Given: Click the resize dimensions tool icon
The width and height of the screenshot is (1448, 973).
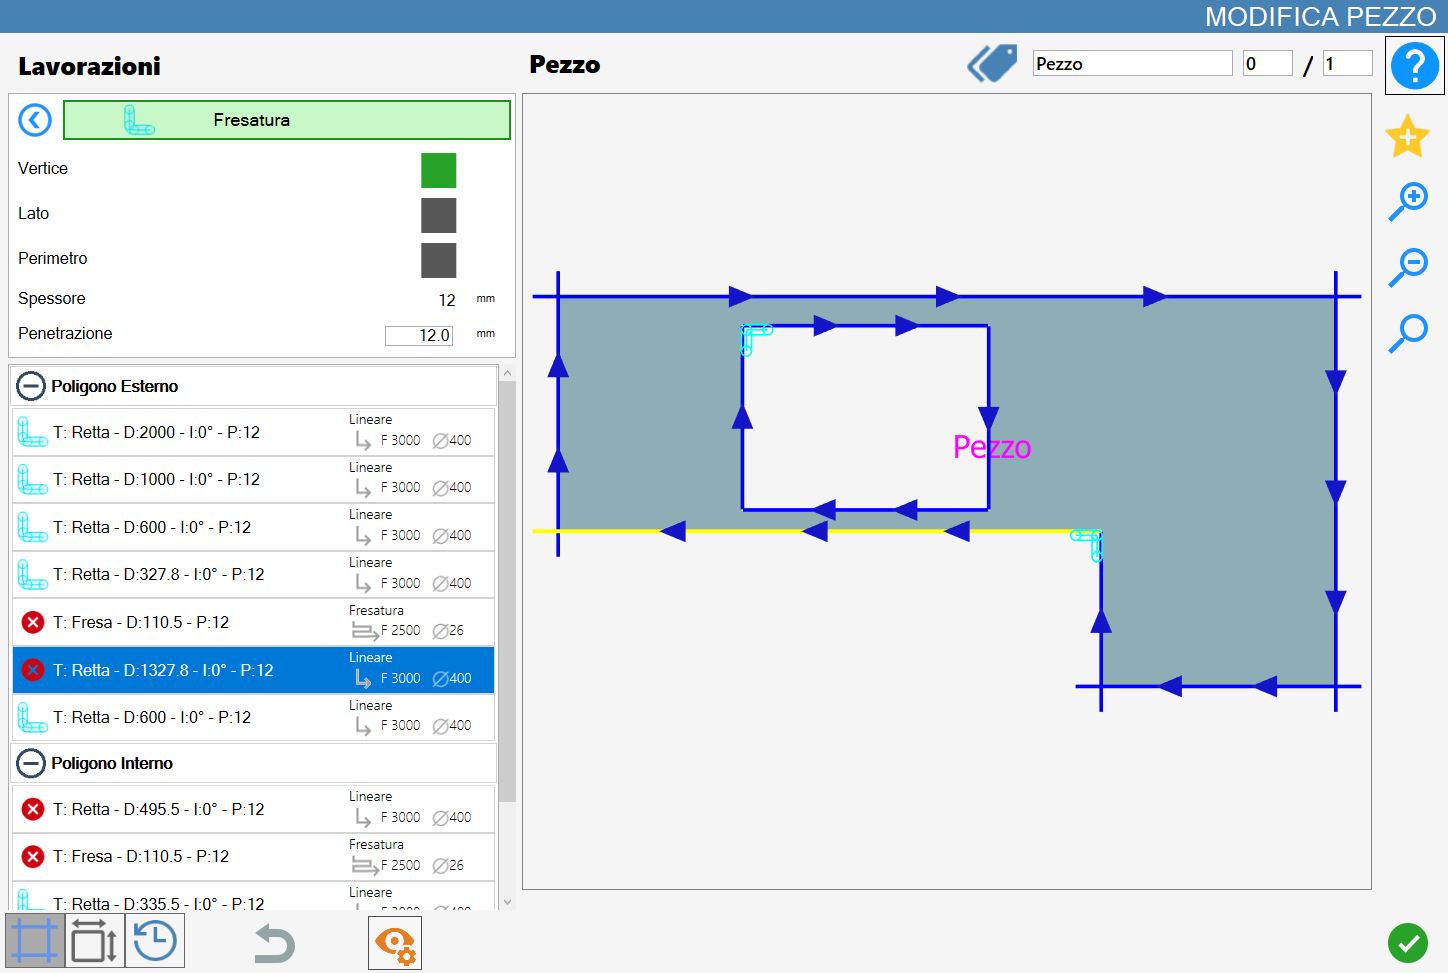Looking at the screenshot, I should (x=95, y=942).
